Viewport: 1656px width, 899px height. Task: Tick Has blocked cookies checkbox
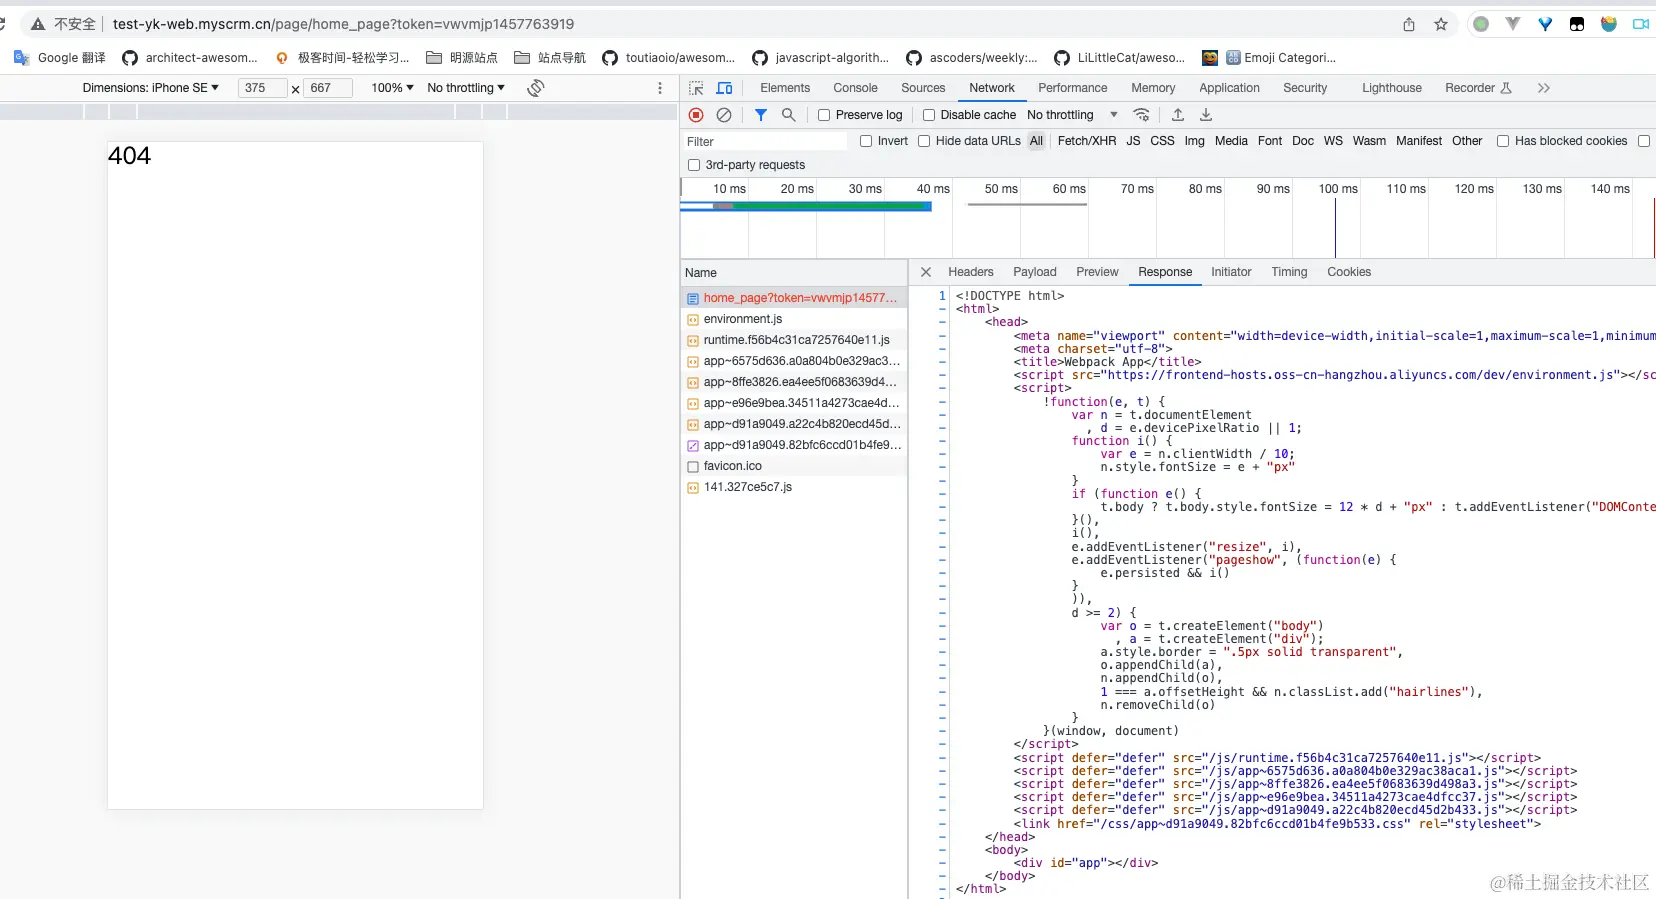1502,141
